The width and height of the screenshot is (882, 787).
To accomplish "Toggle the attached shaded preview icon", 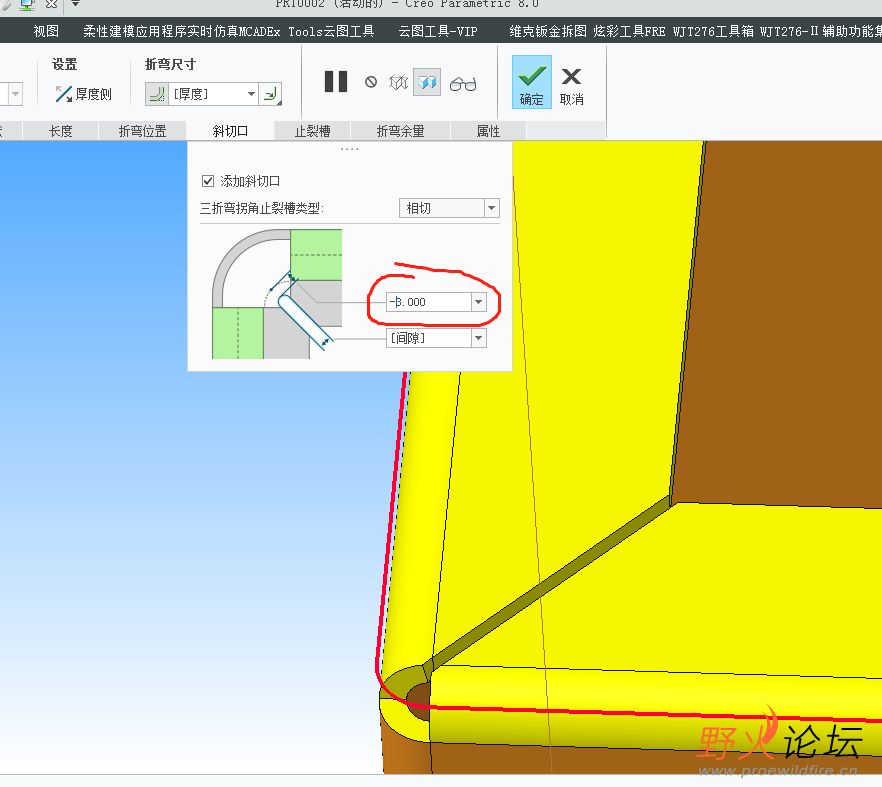I will click(x=427, y=83).
